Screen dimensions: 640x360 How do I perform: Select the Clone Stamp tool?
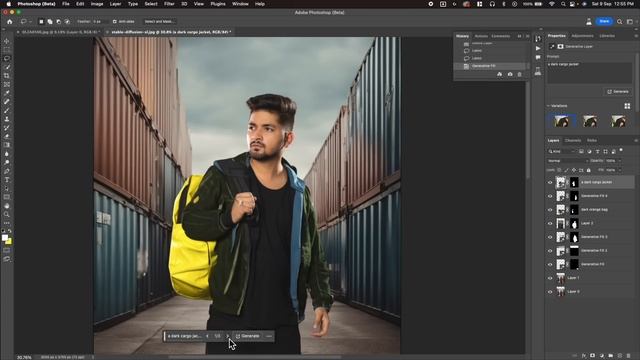[7, 119]
